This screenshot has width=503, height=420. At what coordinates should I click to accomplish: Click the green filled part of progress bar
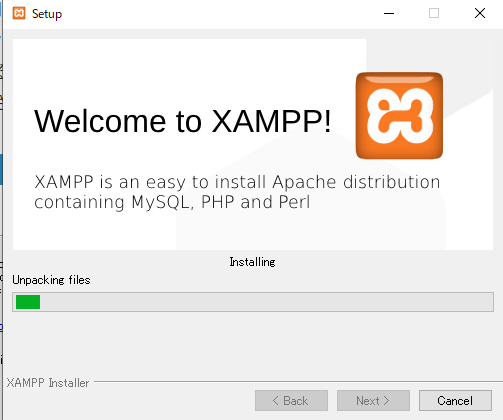[x=28, y=302]
